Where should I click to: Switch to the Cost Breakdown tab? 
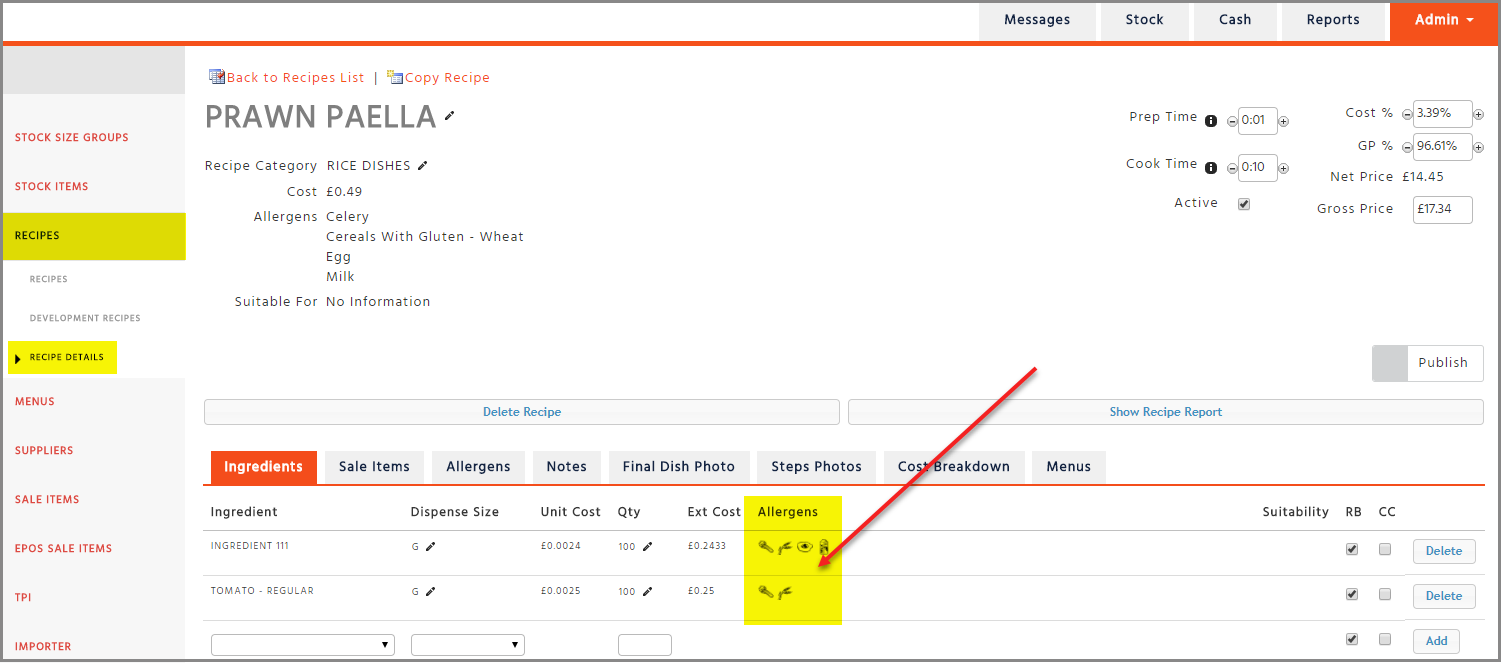point(953,467)
